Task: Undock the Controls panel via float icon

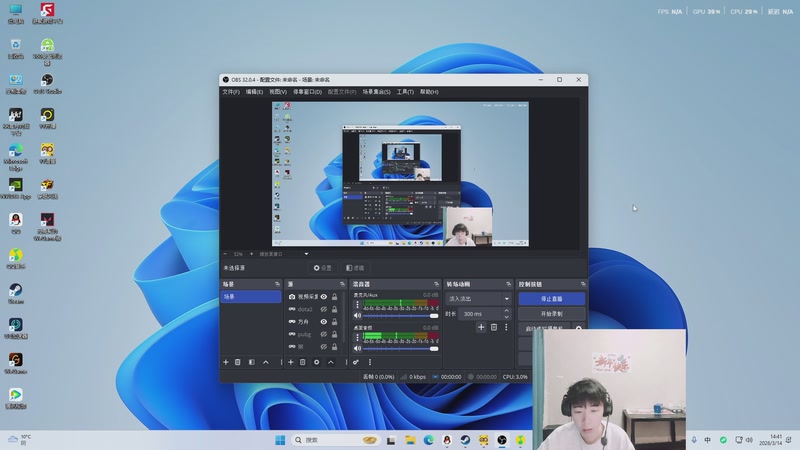Action: pyautogui.click(x=583, y=284)
